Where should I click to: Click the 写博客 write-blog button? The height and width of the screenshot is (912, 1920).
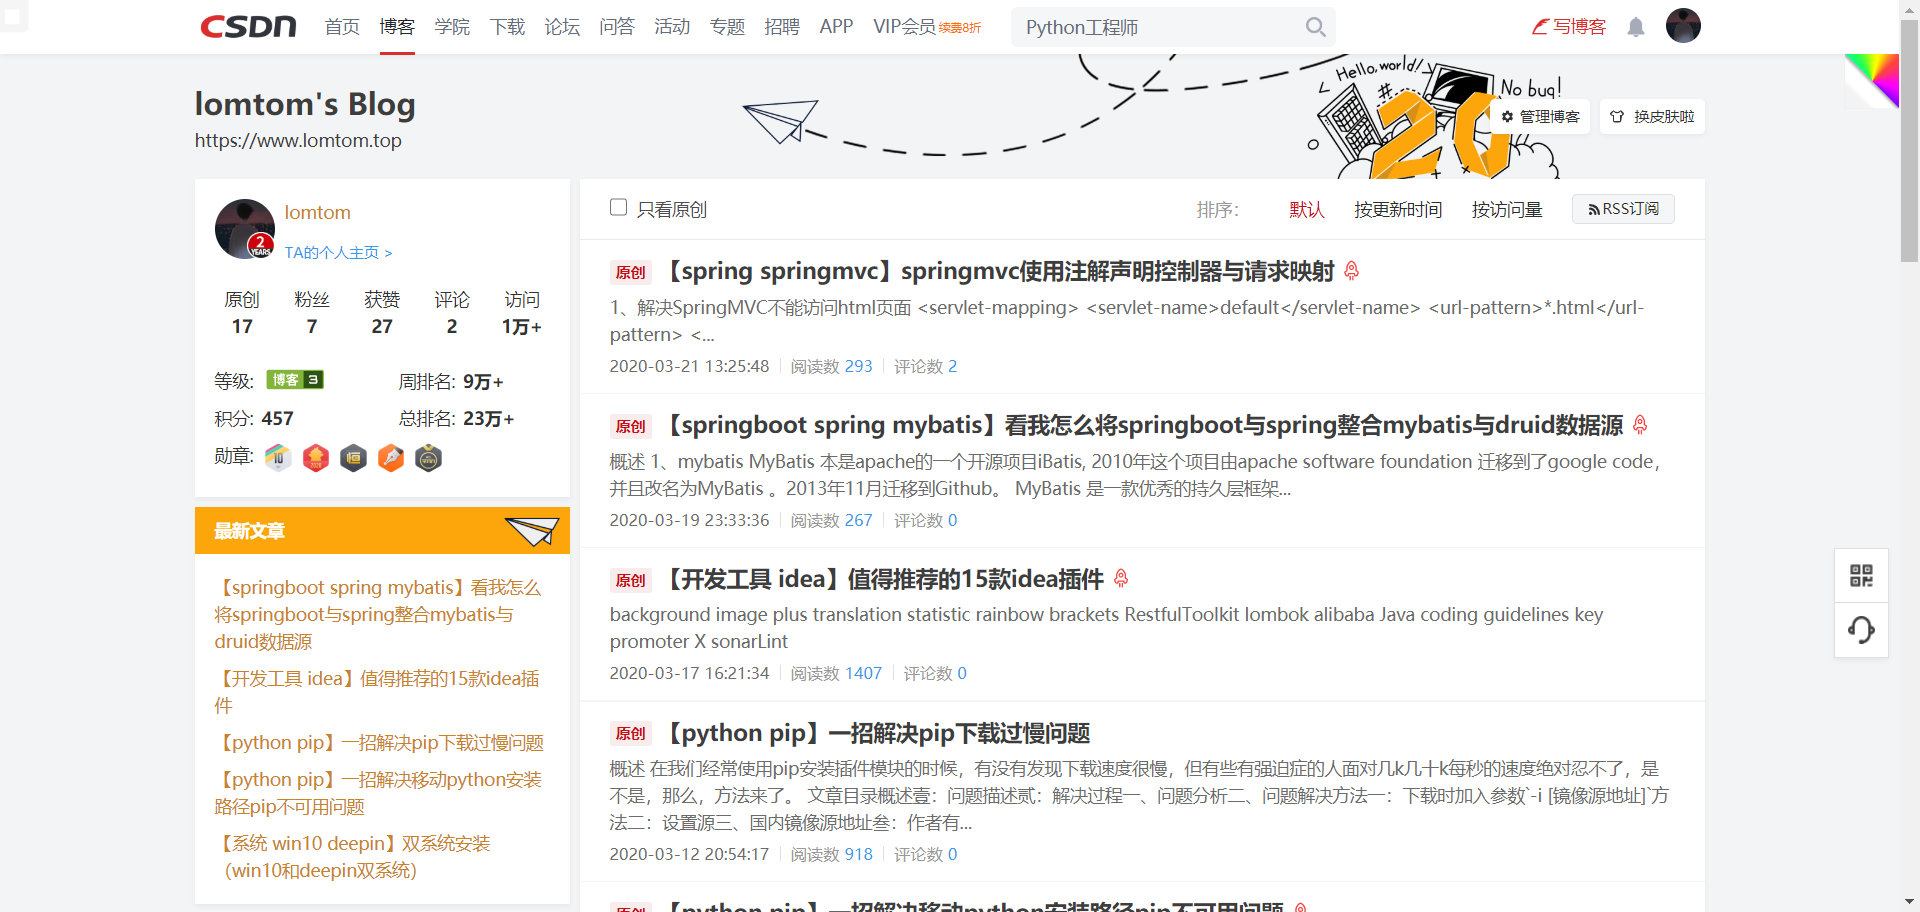click(1569, 27)
